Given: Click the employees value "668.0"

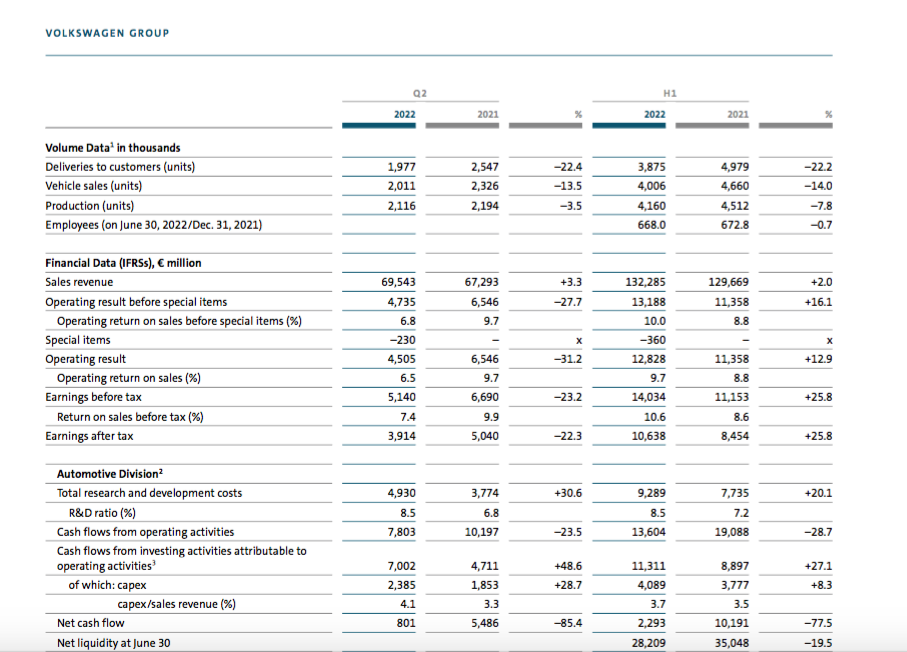Looking at the screenshot, I should 651,224.
